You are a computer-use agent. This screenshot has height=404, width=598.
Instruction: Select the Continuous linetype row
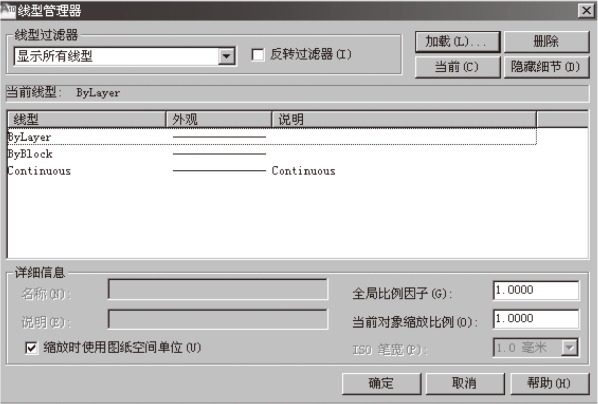(x=272, y=171)
